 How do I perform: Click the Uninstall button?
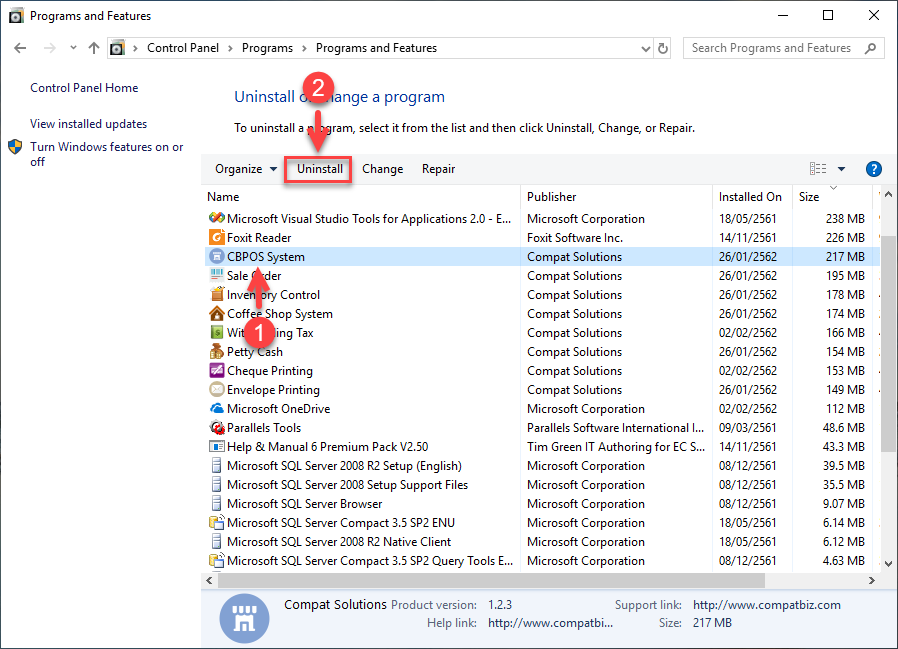coord(320,169)
